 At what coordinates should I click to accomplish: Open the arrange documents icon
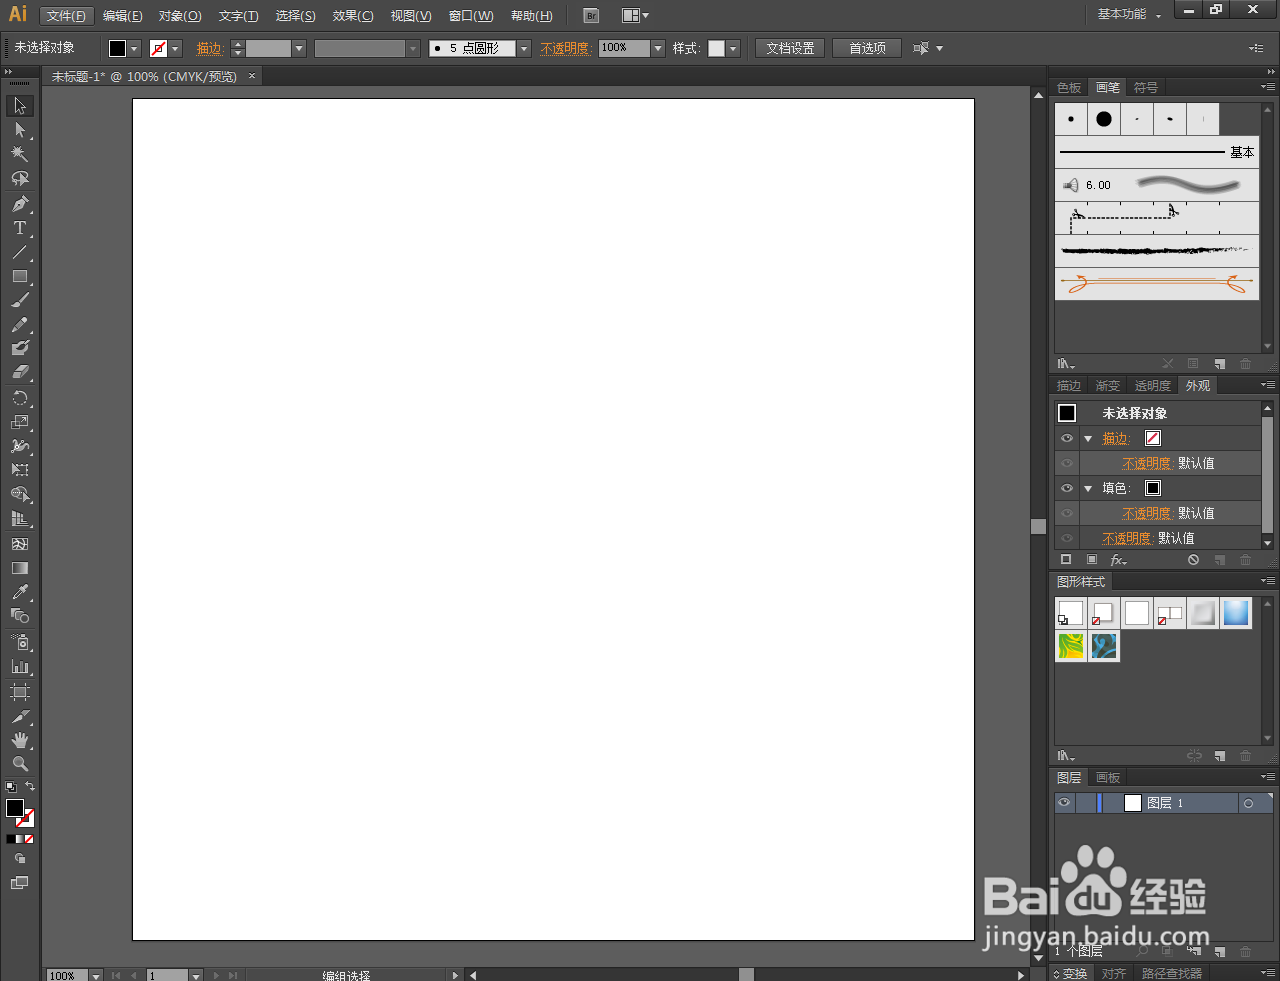coord(635,16)
